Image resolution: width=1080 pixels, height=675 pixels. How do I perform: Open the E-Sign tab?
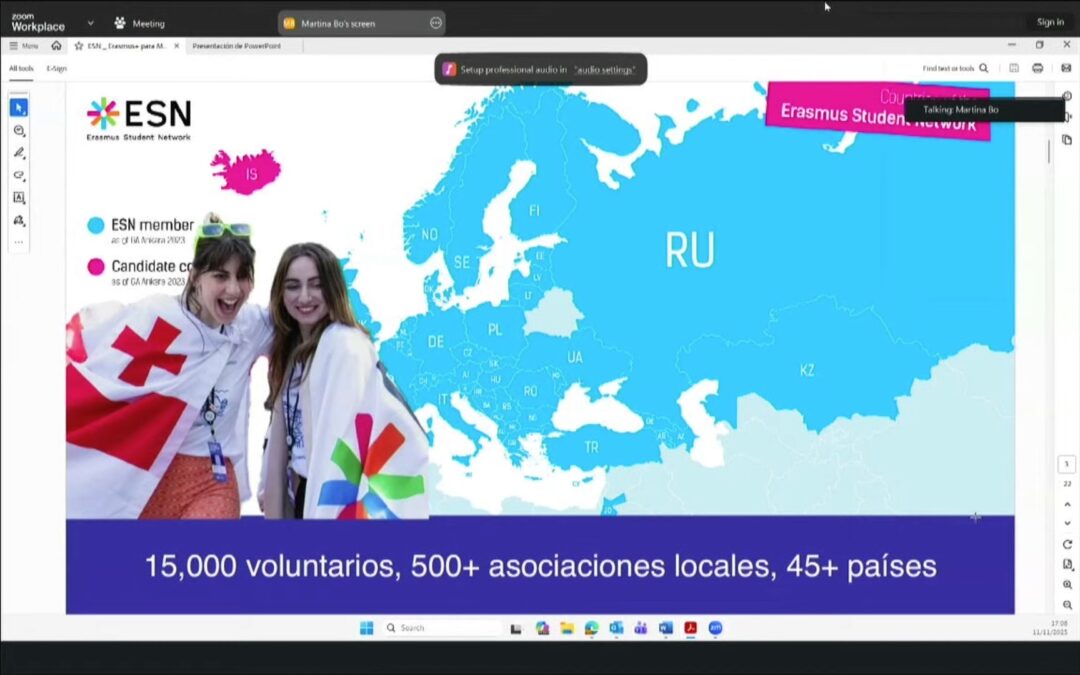(x=57, y=68)
